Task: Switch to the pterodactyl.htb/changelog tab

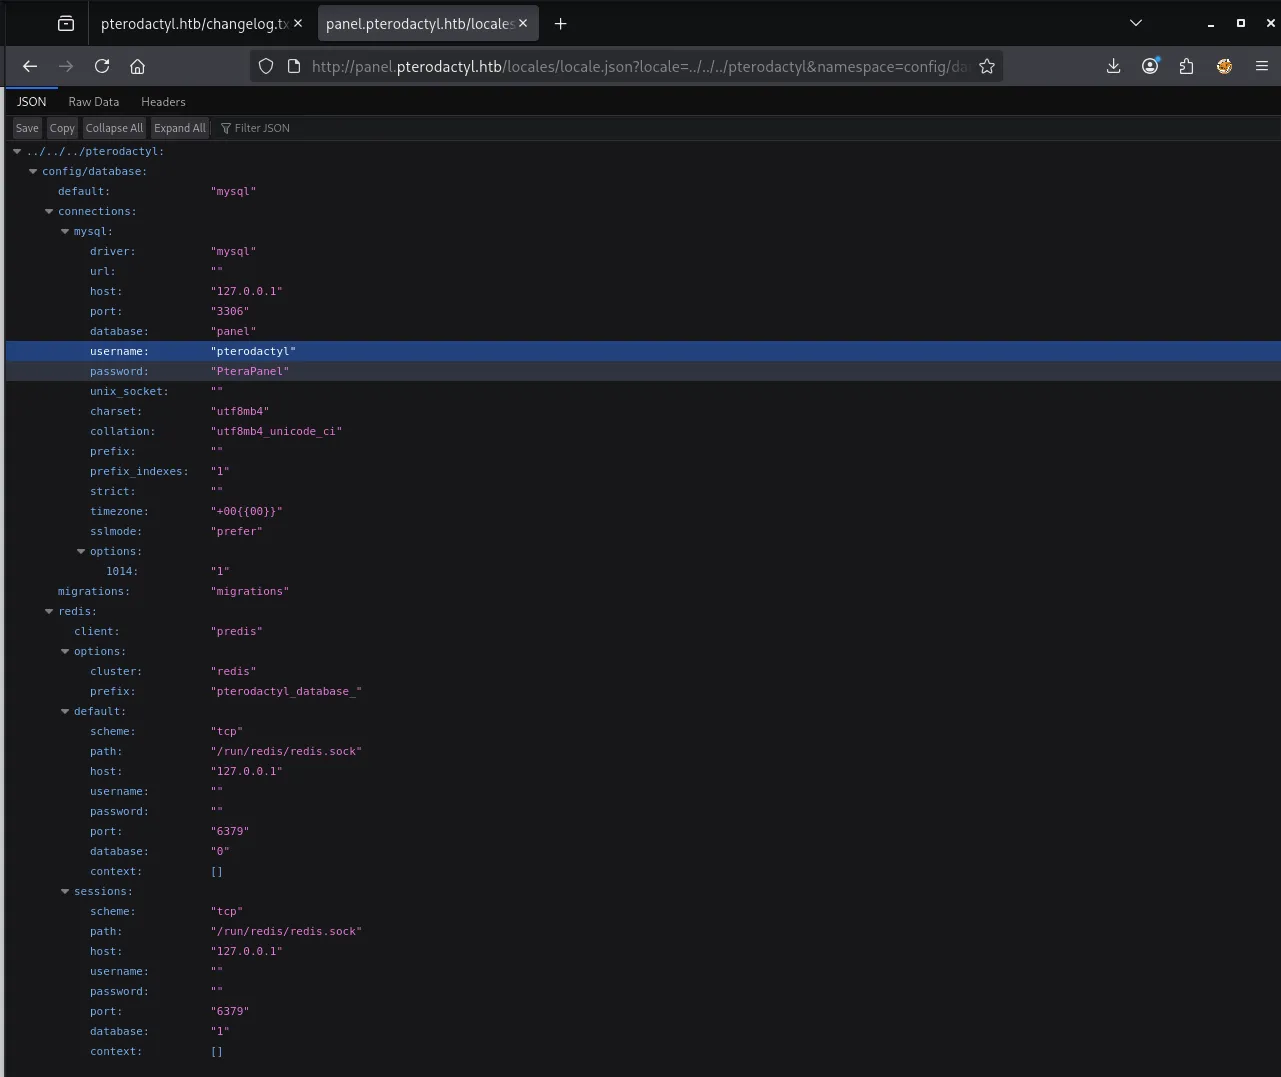Action: coord(194,23)
